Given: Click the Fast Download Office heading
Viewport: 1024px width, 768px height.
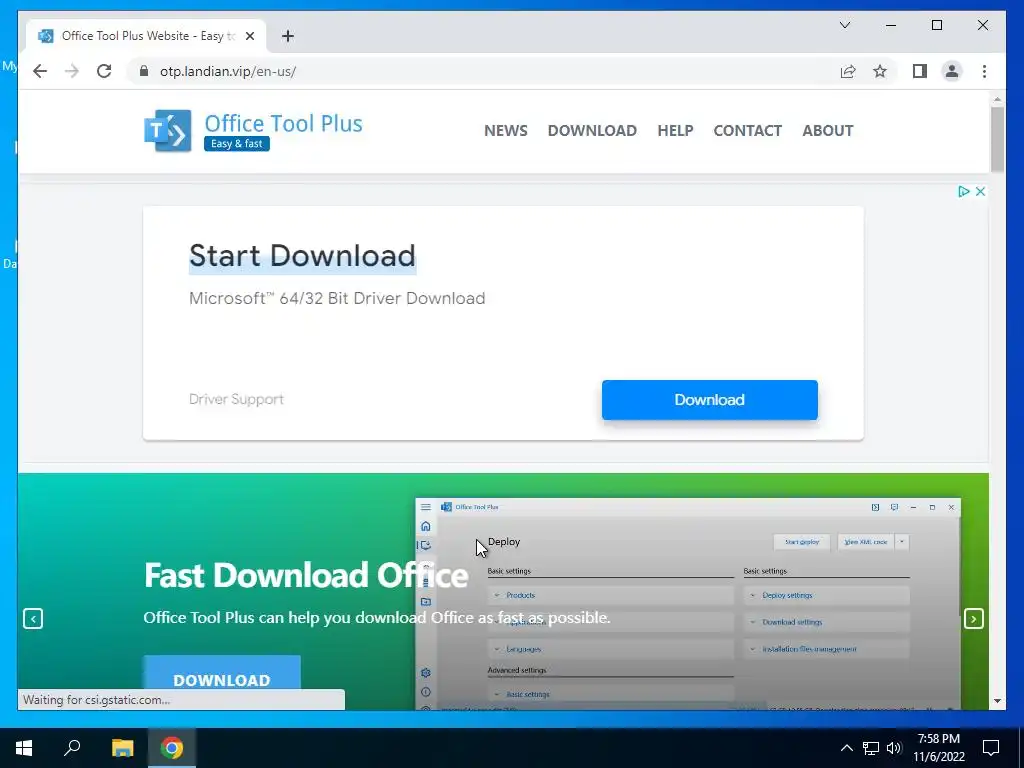Looking at the screenshot, I should (x=306, y=575).
